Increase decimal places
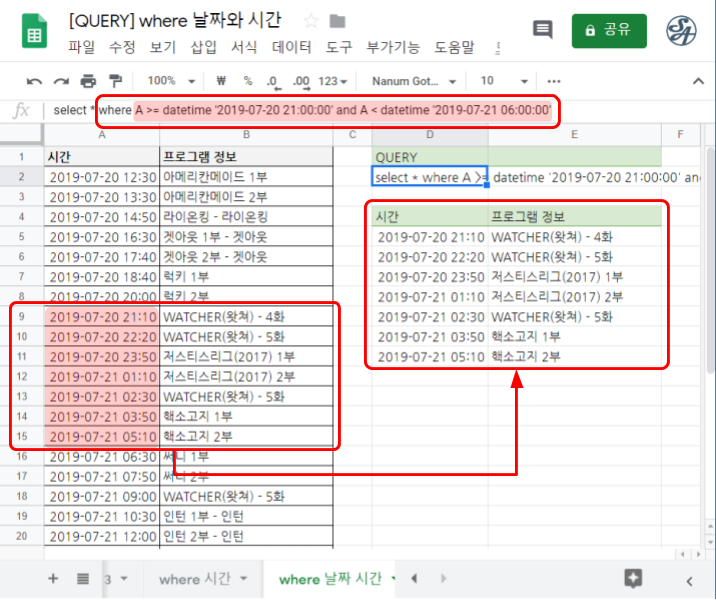The width and height of the screenshot is (716, 600). click(302, 82)
